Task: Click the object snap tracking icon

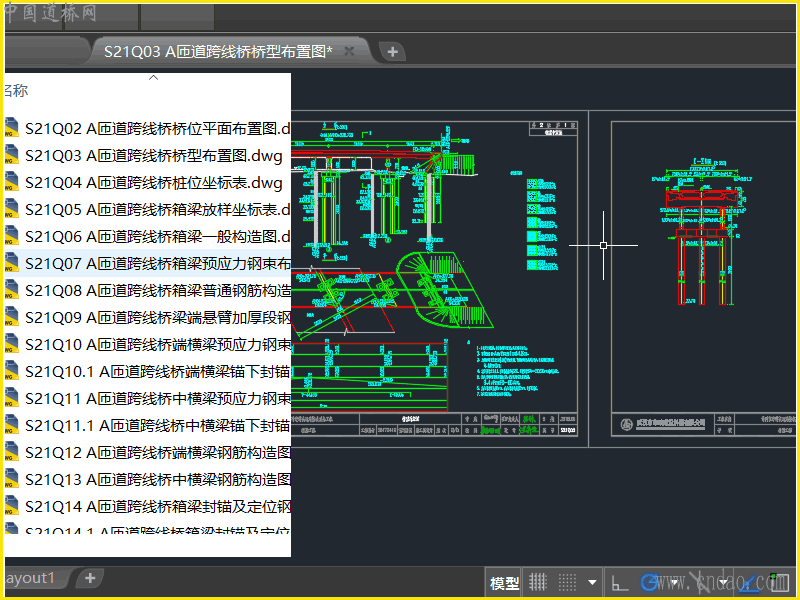Action: [700, 582]
